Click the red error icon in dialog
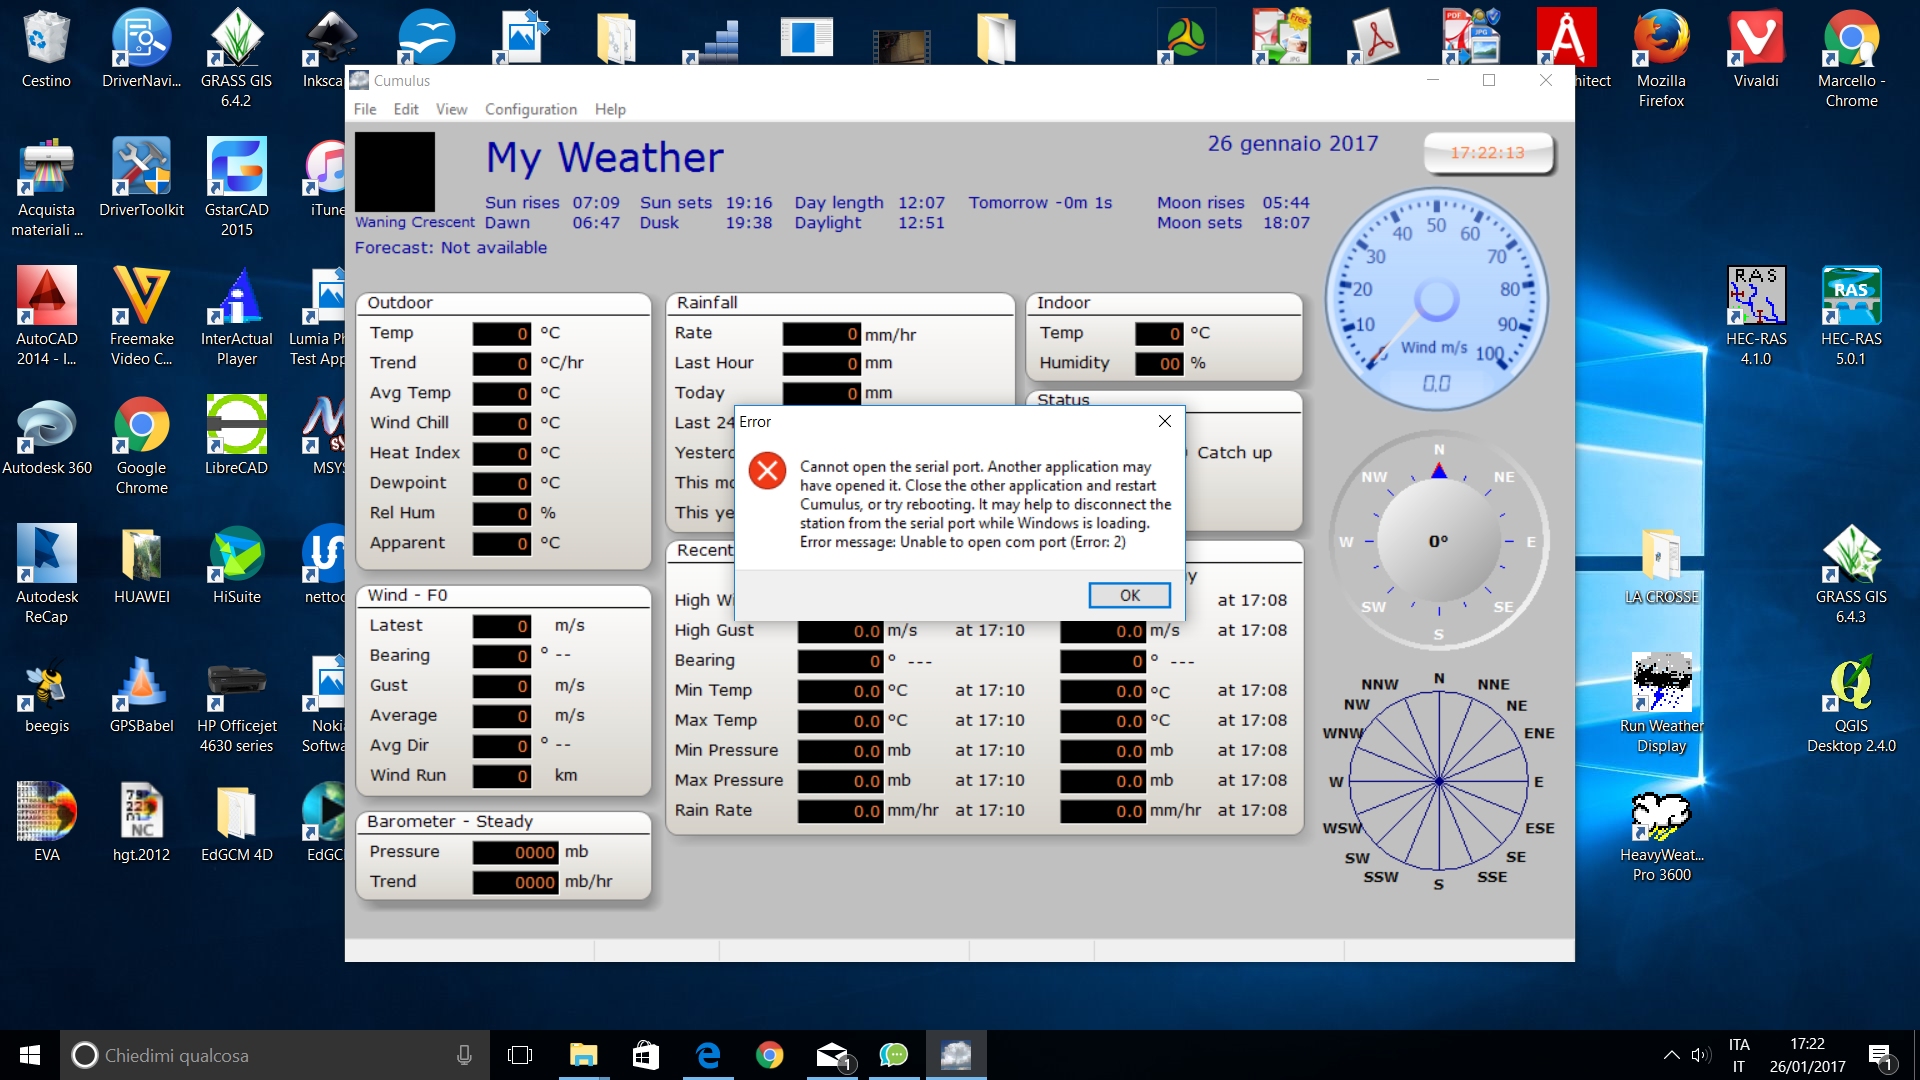Image resolution: width=1920 pixels, height=1080 pixels. click(768, 470)
